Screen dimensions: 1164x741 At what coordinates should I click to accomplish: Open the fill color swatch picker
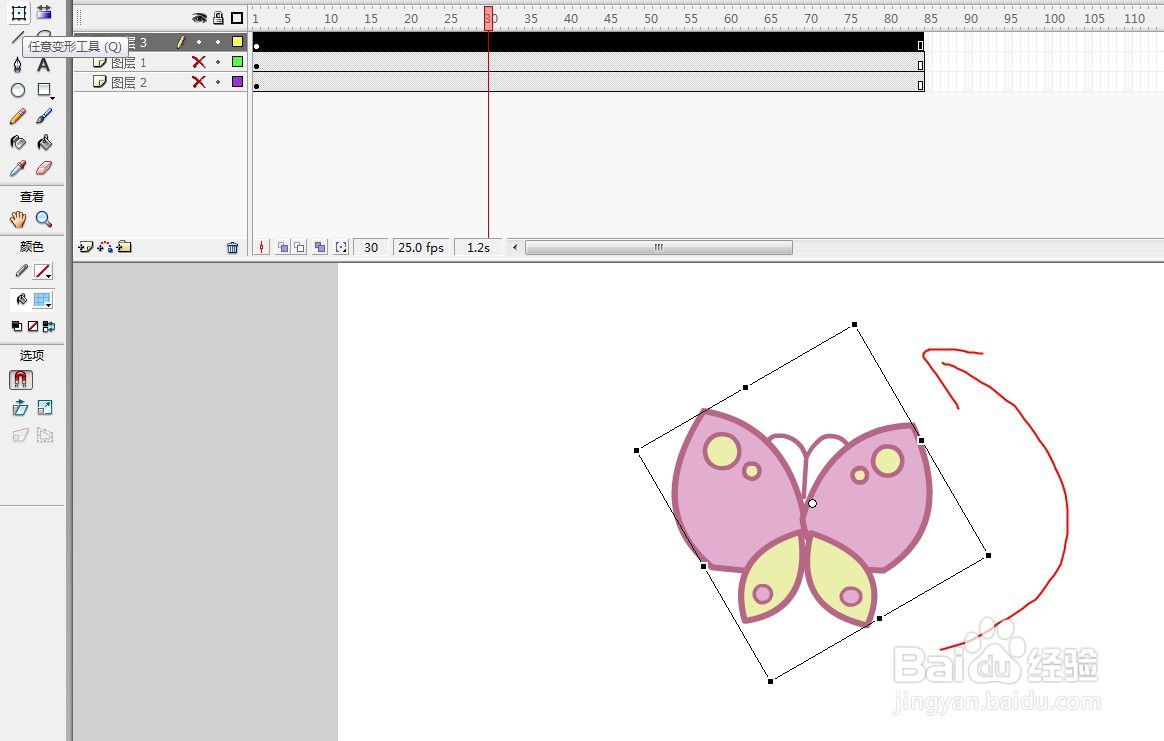click(x=43, y=301)
